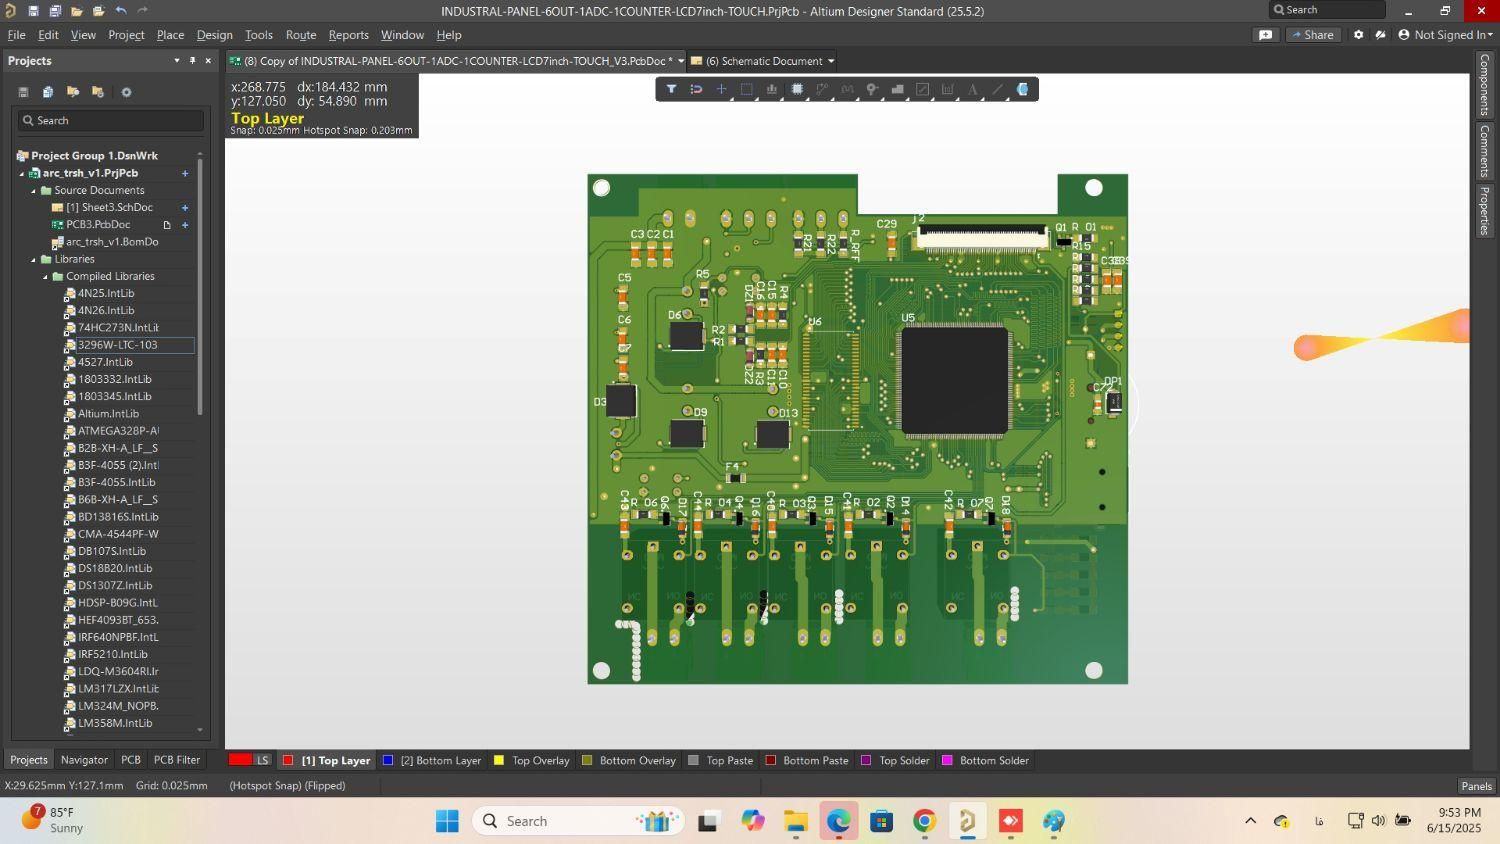Select the Place String text tool
The width and height of the screenshot is (1500, 844).
point(972,89)
